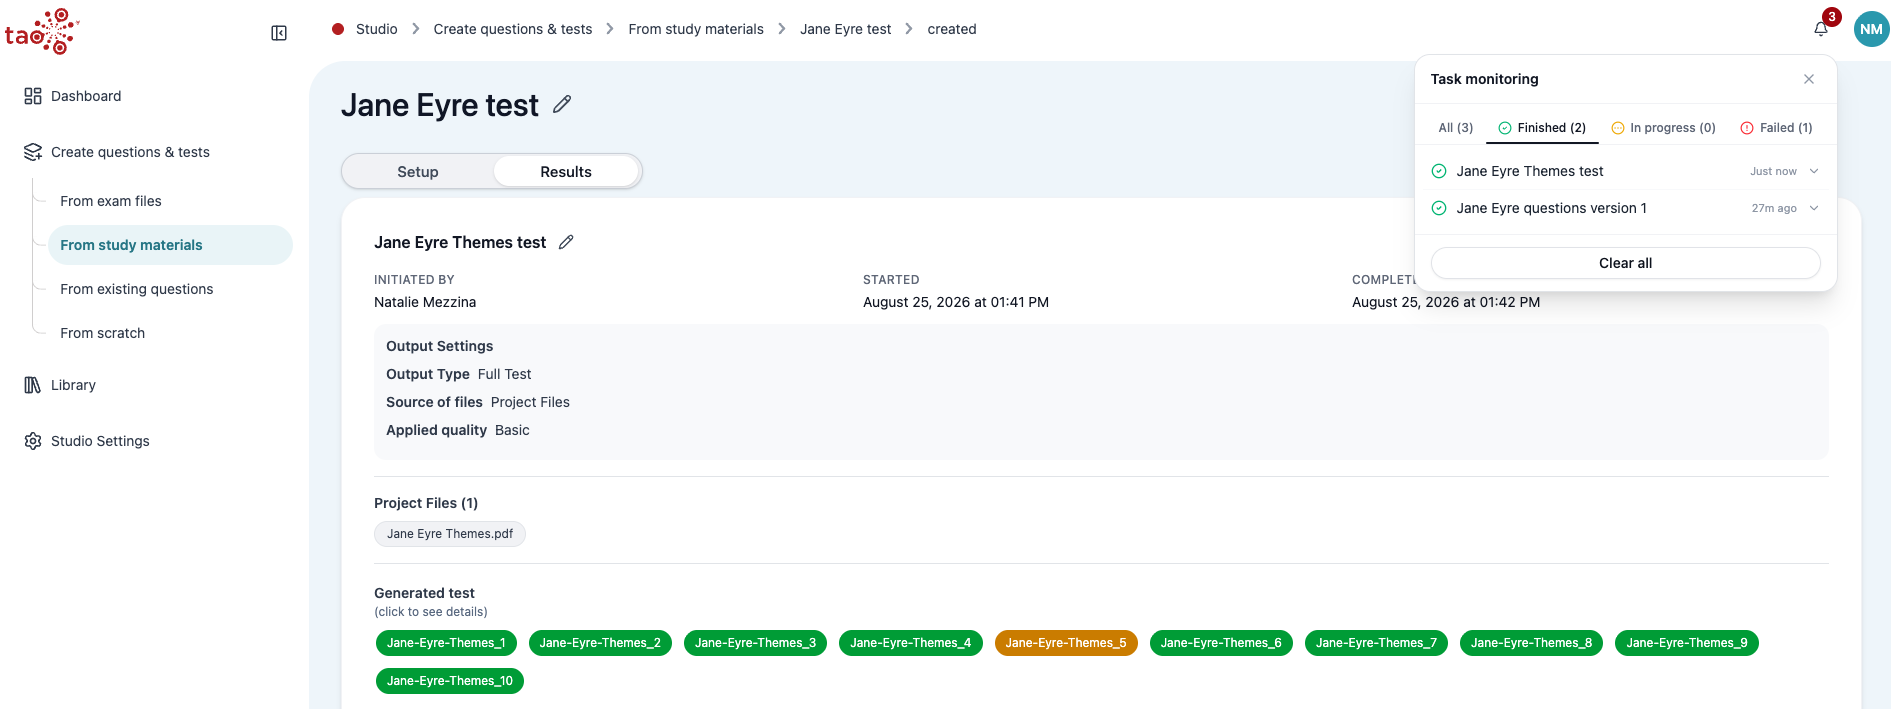The image size is (1891, 709).
Task: Click the Library books icon
Action: tap(33, 385)
